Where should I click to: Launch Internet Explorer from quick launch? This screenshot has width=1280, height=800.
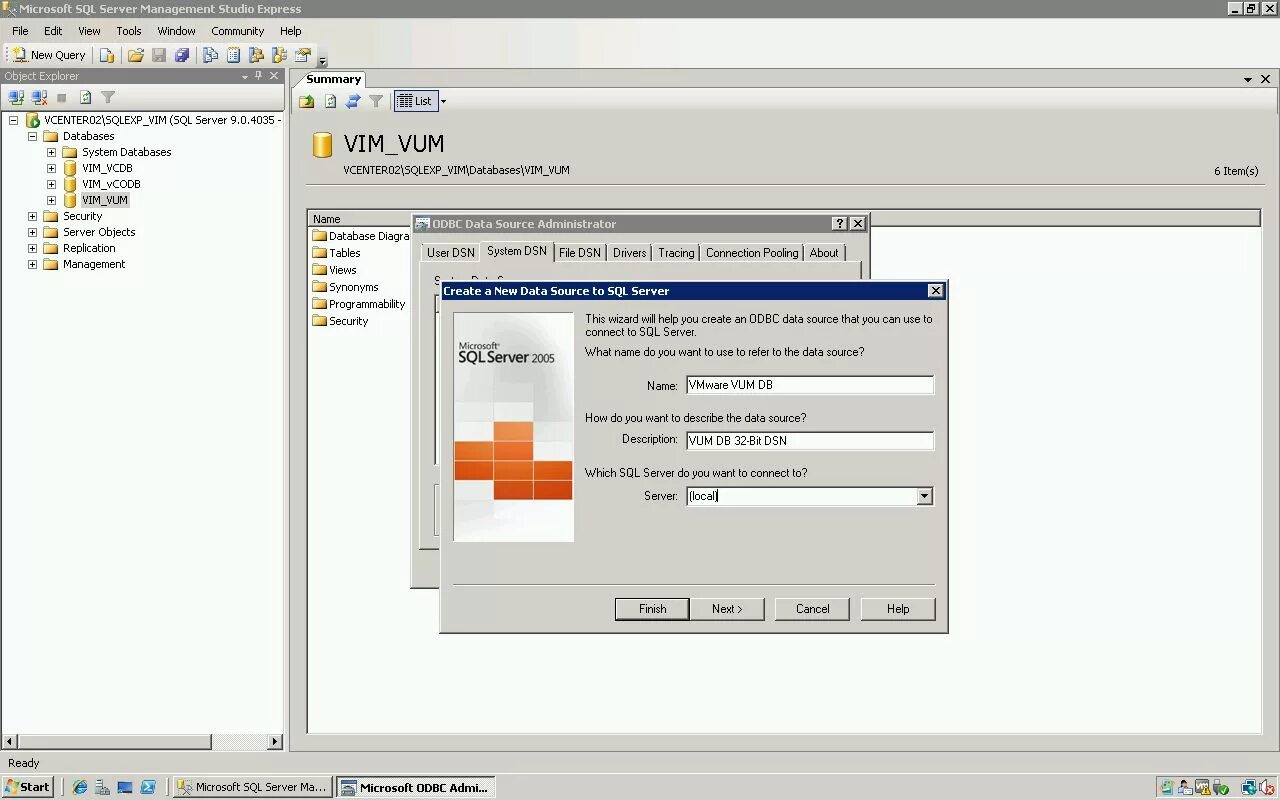tap(80, 787)
